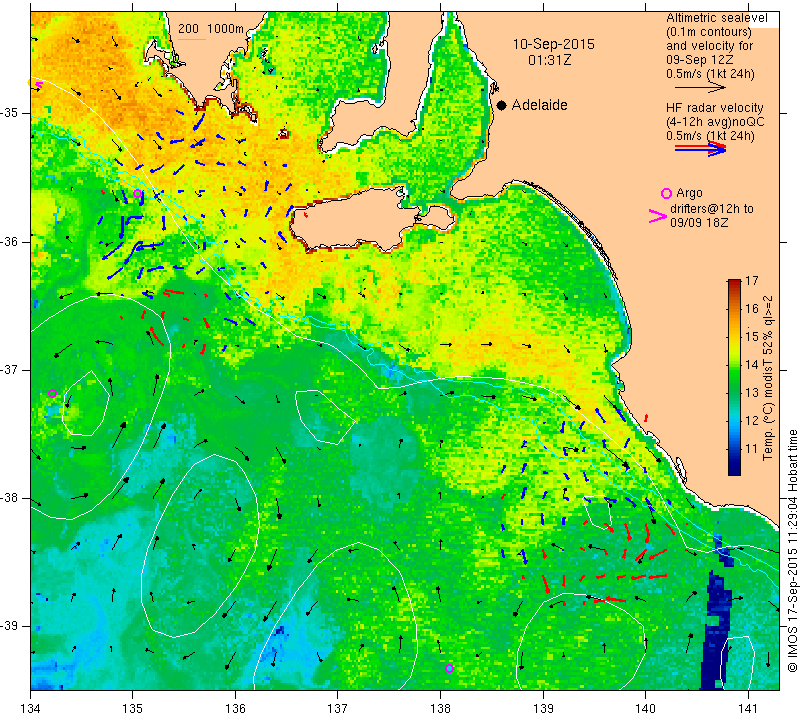Image resolution: width=800 pixels, height=720 pixels.
Task: Click the magenta Argo circle in the legend
Action: 666,193
